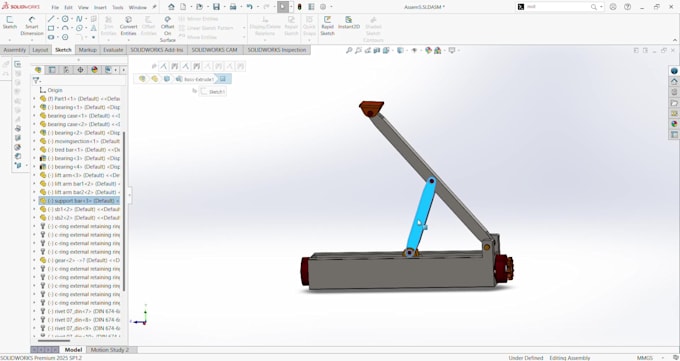Launch the Rapid Sketch tool
The image size is (680, 361).
coord(327,26)
